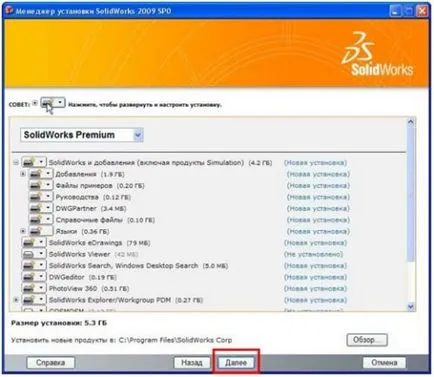Collapse the SolidWorks и добавления tree node
Image resolution: width=434 pixels, height=377 pixels.
tap(16, 163)
